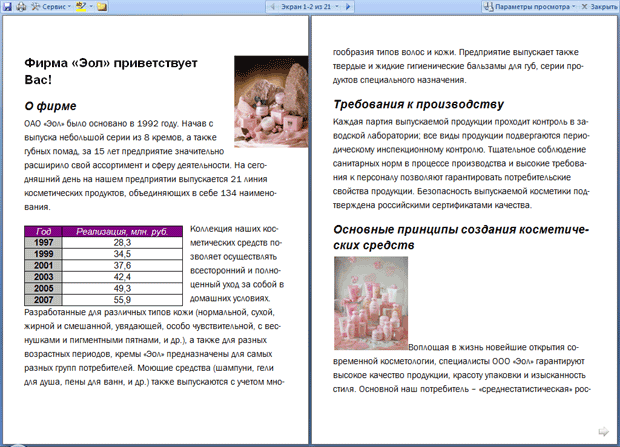
Task: Click the 'О фирме' heading
Action: coord(50,106)
